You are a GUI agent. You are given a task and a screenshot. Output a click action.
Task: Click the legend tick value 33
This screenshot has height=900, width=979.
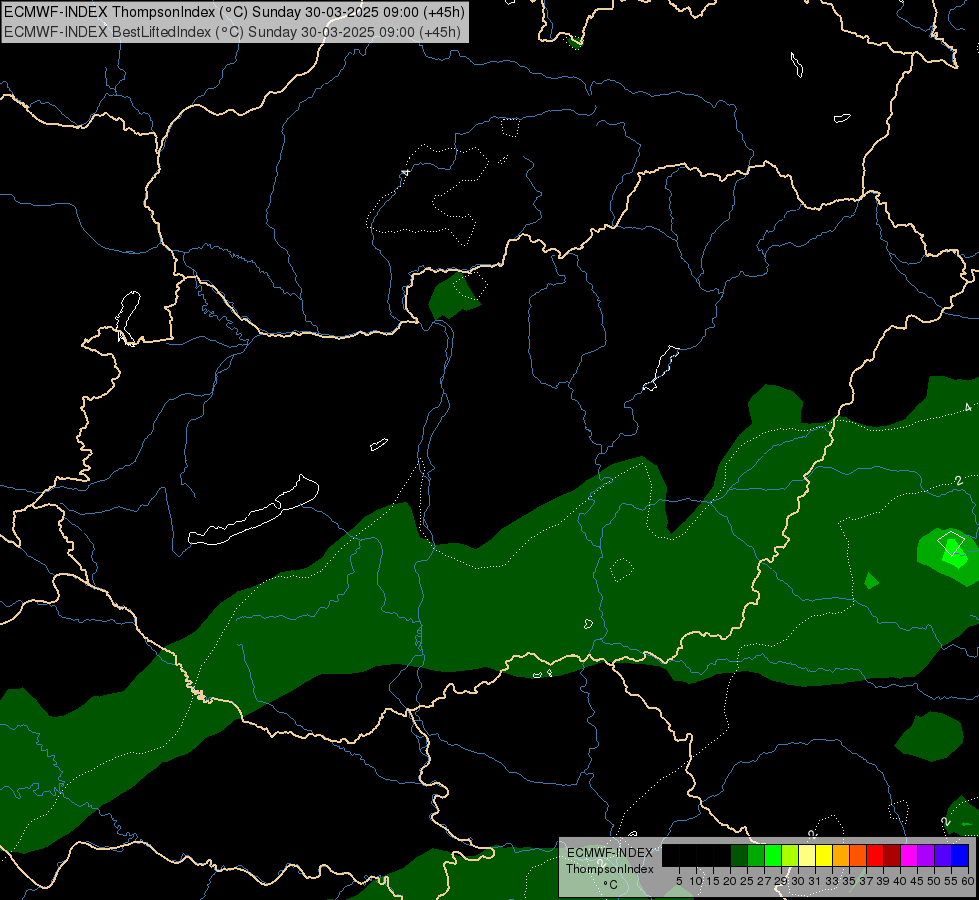pos(832,881)
